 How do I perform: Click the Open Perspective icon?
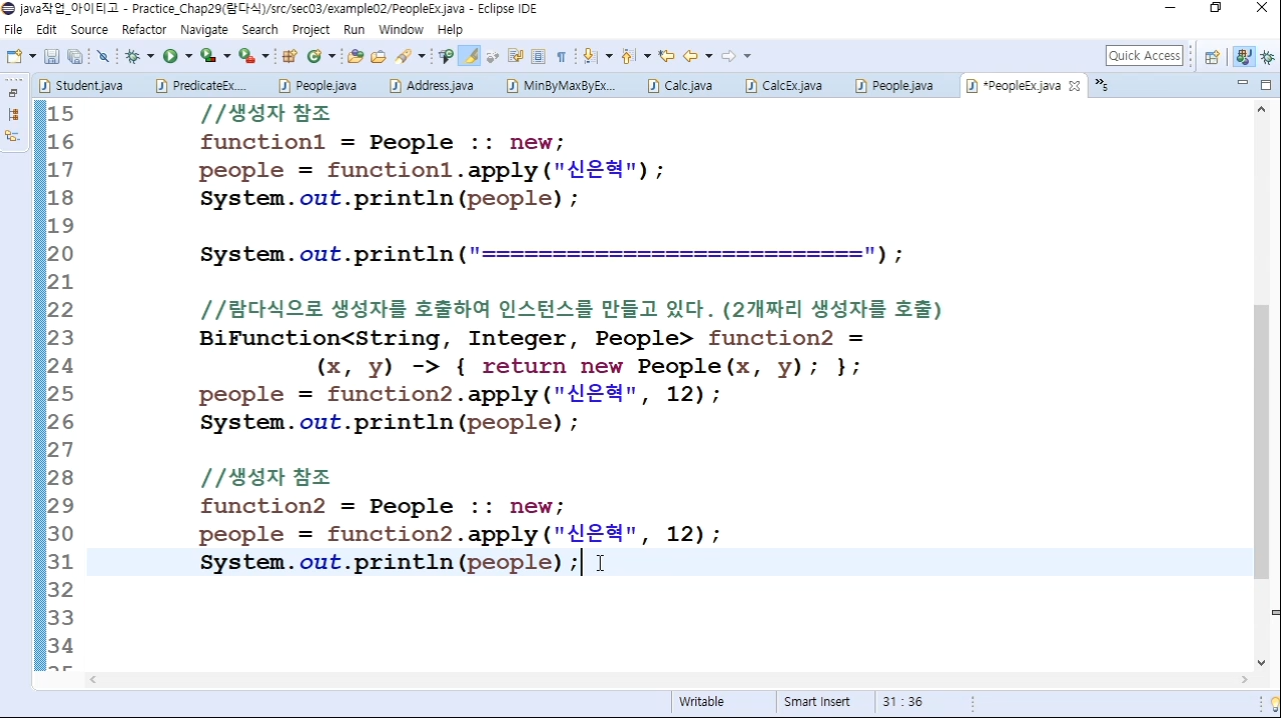coord(1212,56)
